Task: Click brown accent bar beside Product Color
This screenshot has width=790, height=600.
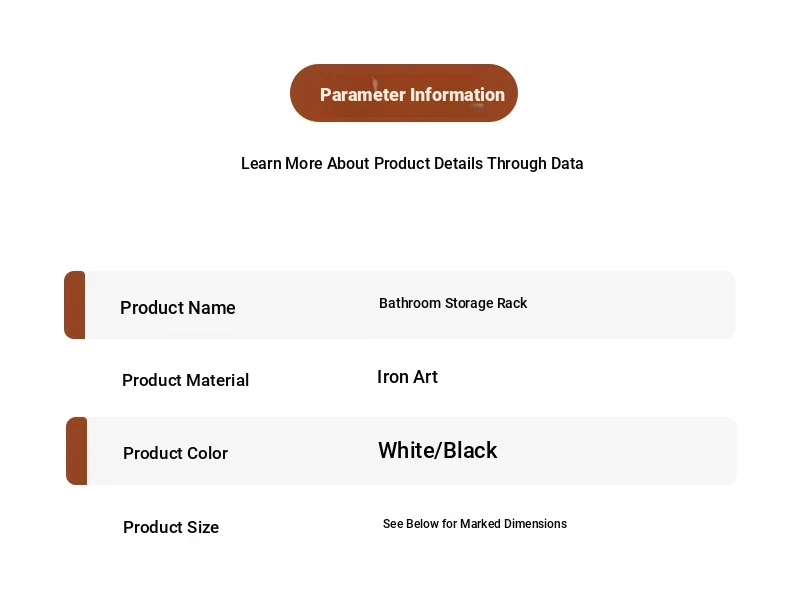Action: coord(77,451)
